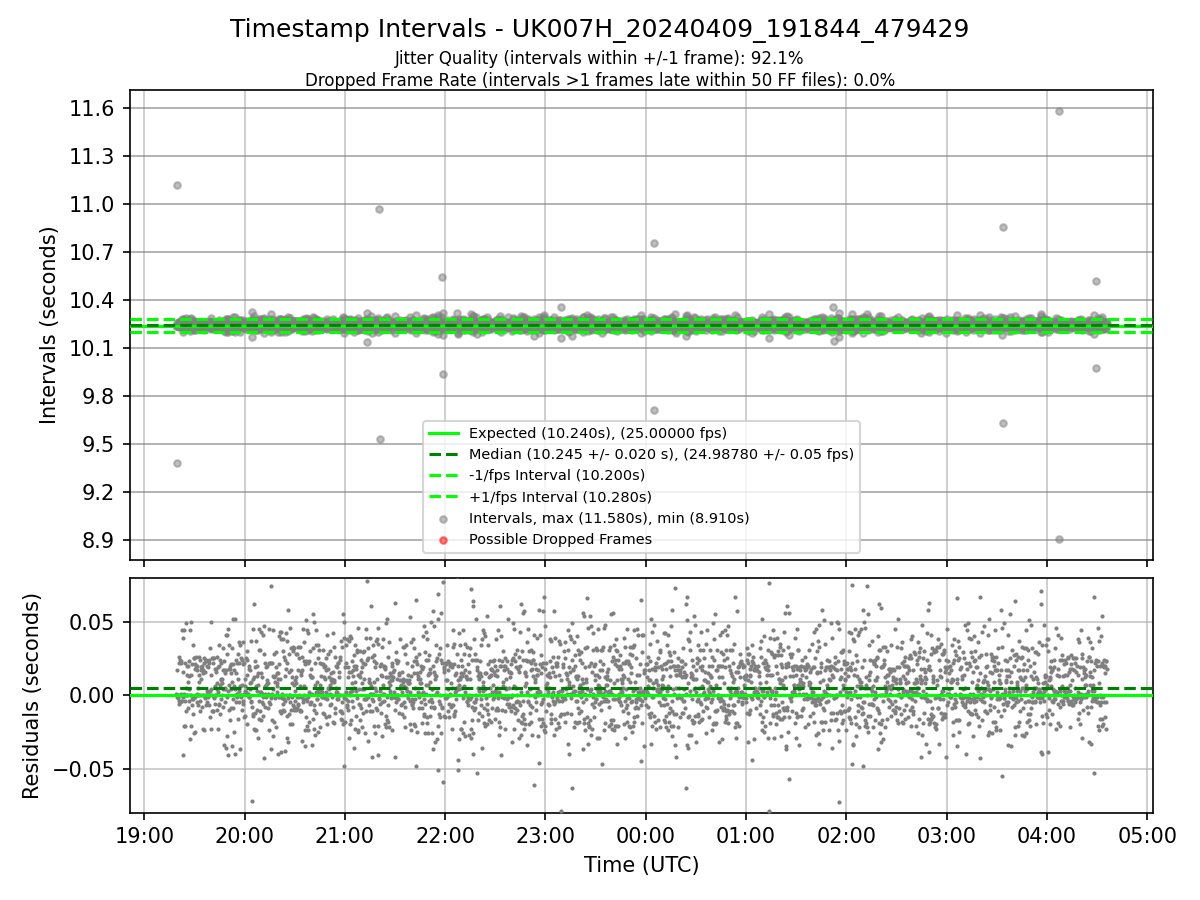Click the minimum outlier point at 8.91 seconds
1200x900 pixels.
pyautogui.click(x=1059, y=539)
